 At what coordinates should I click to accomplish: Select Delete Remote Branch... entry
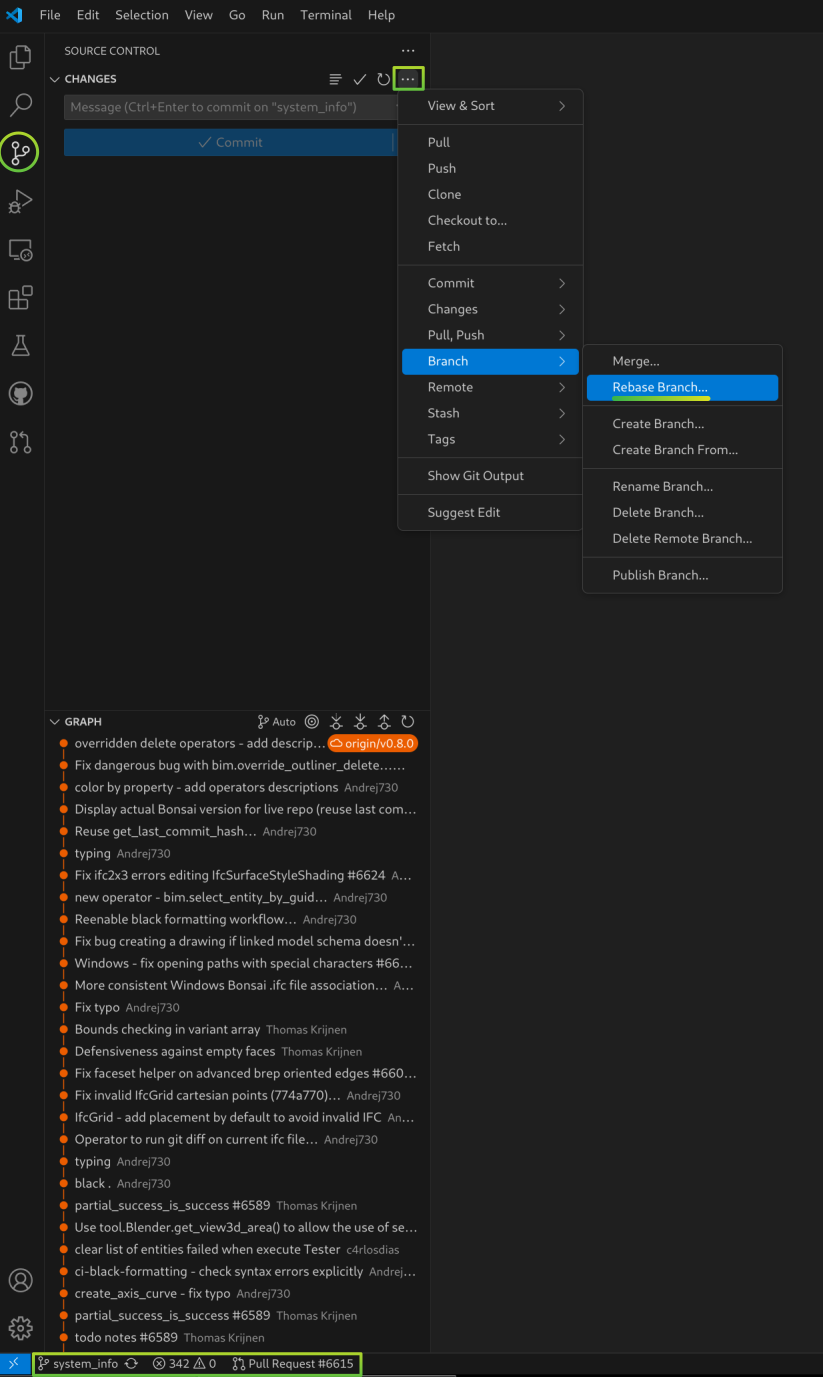[x=682, y=538]
